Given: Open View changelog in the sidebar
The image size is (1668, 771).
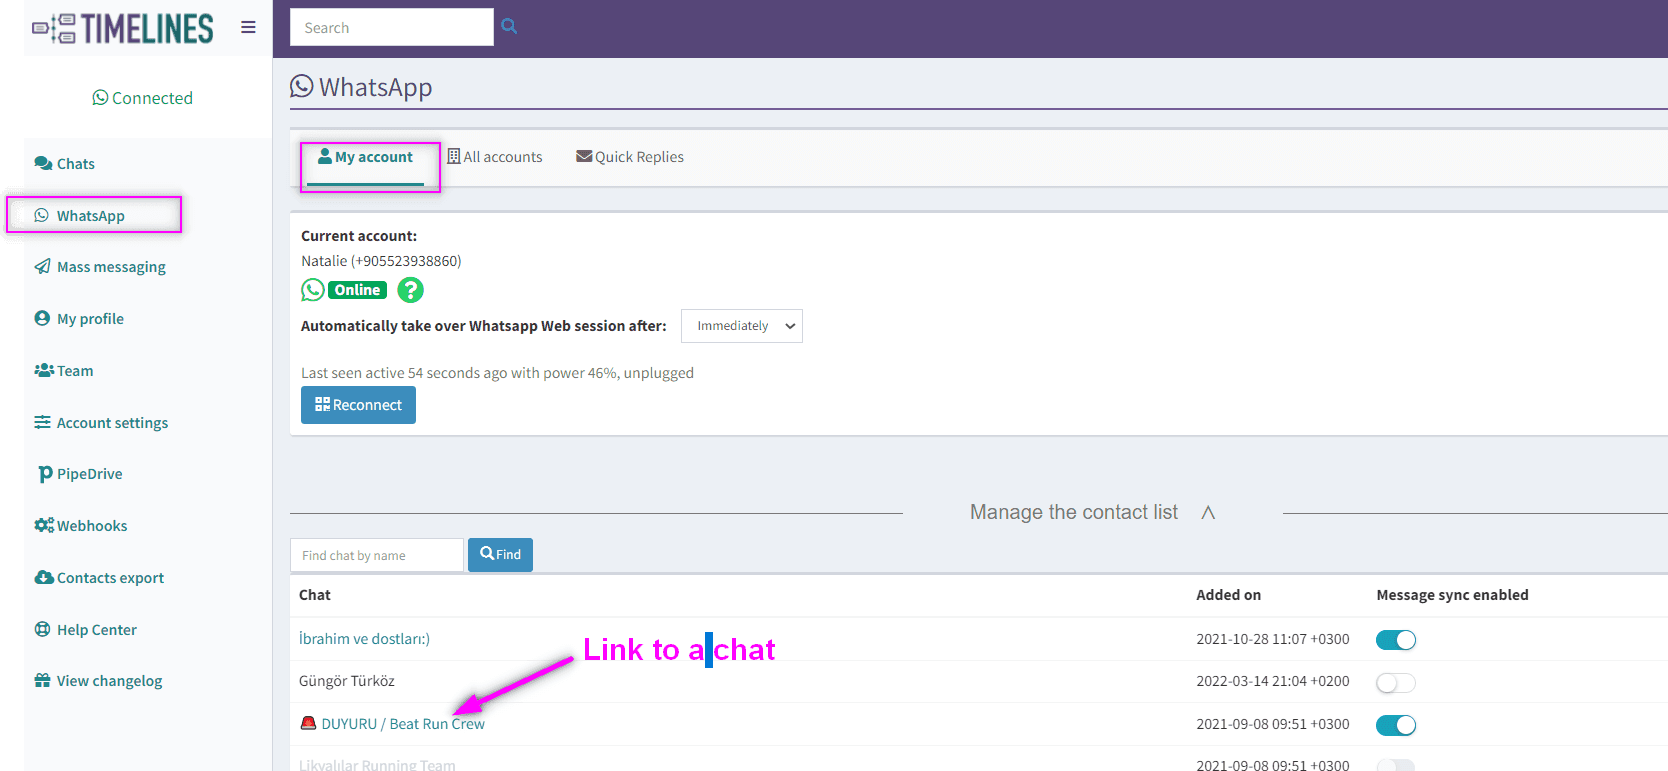Looking at the screenshot, I should pyautogui.click(x=108, y=681).
